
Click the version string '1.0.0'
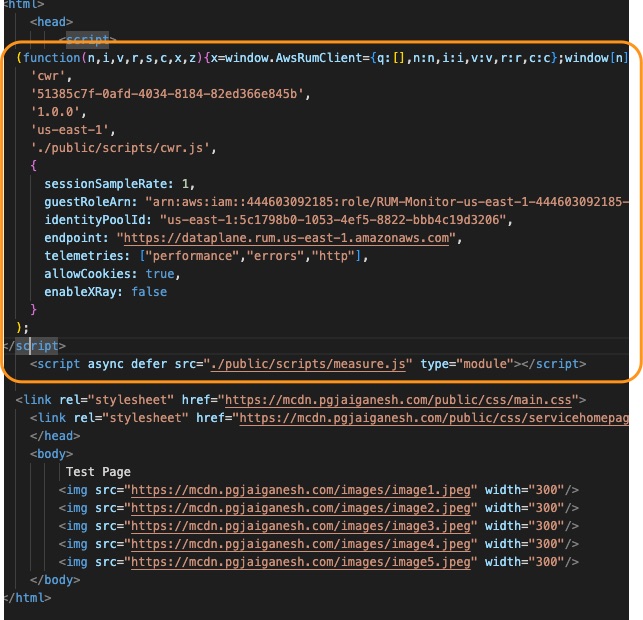pos(55,112)
